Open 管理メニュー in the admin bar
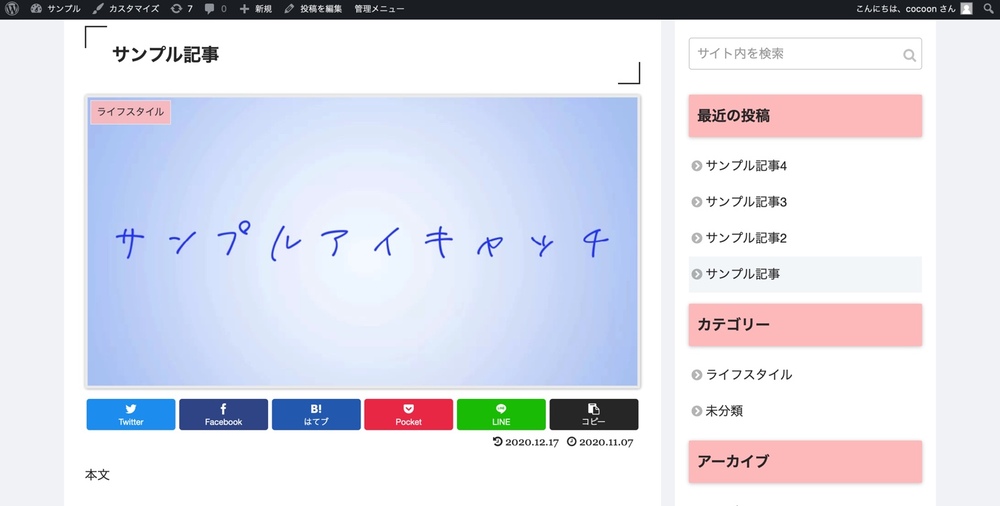The image size is (1000, 506). (379, 9)
